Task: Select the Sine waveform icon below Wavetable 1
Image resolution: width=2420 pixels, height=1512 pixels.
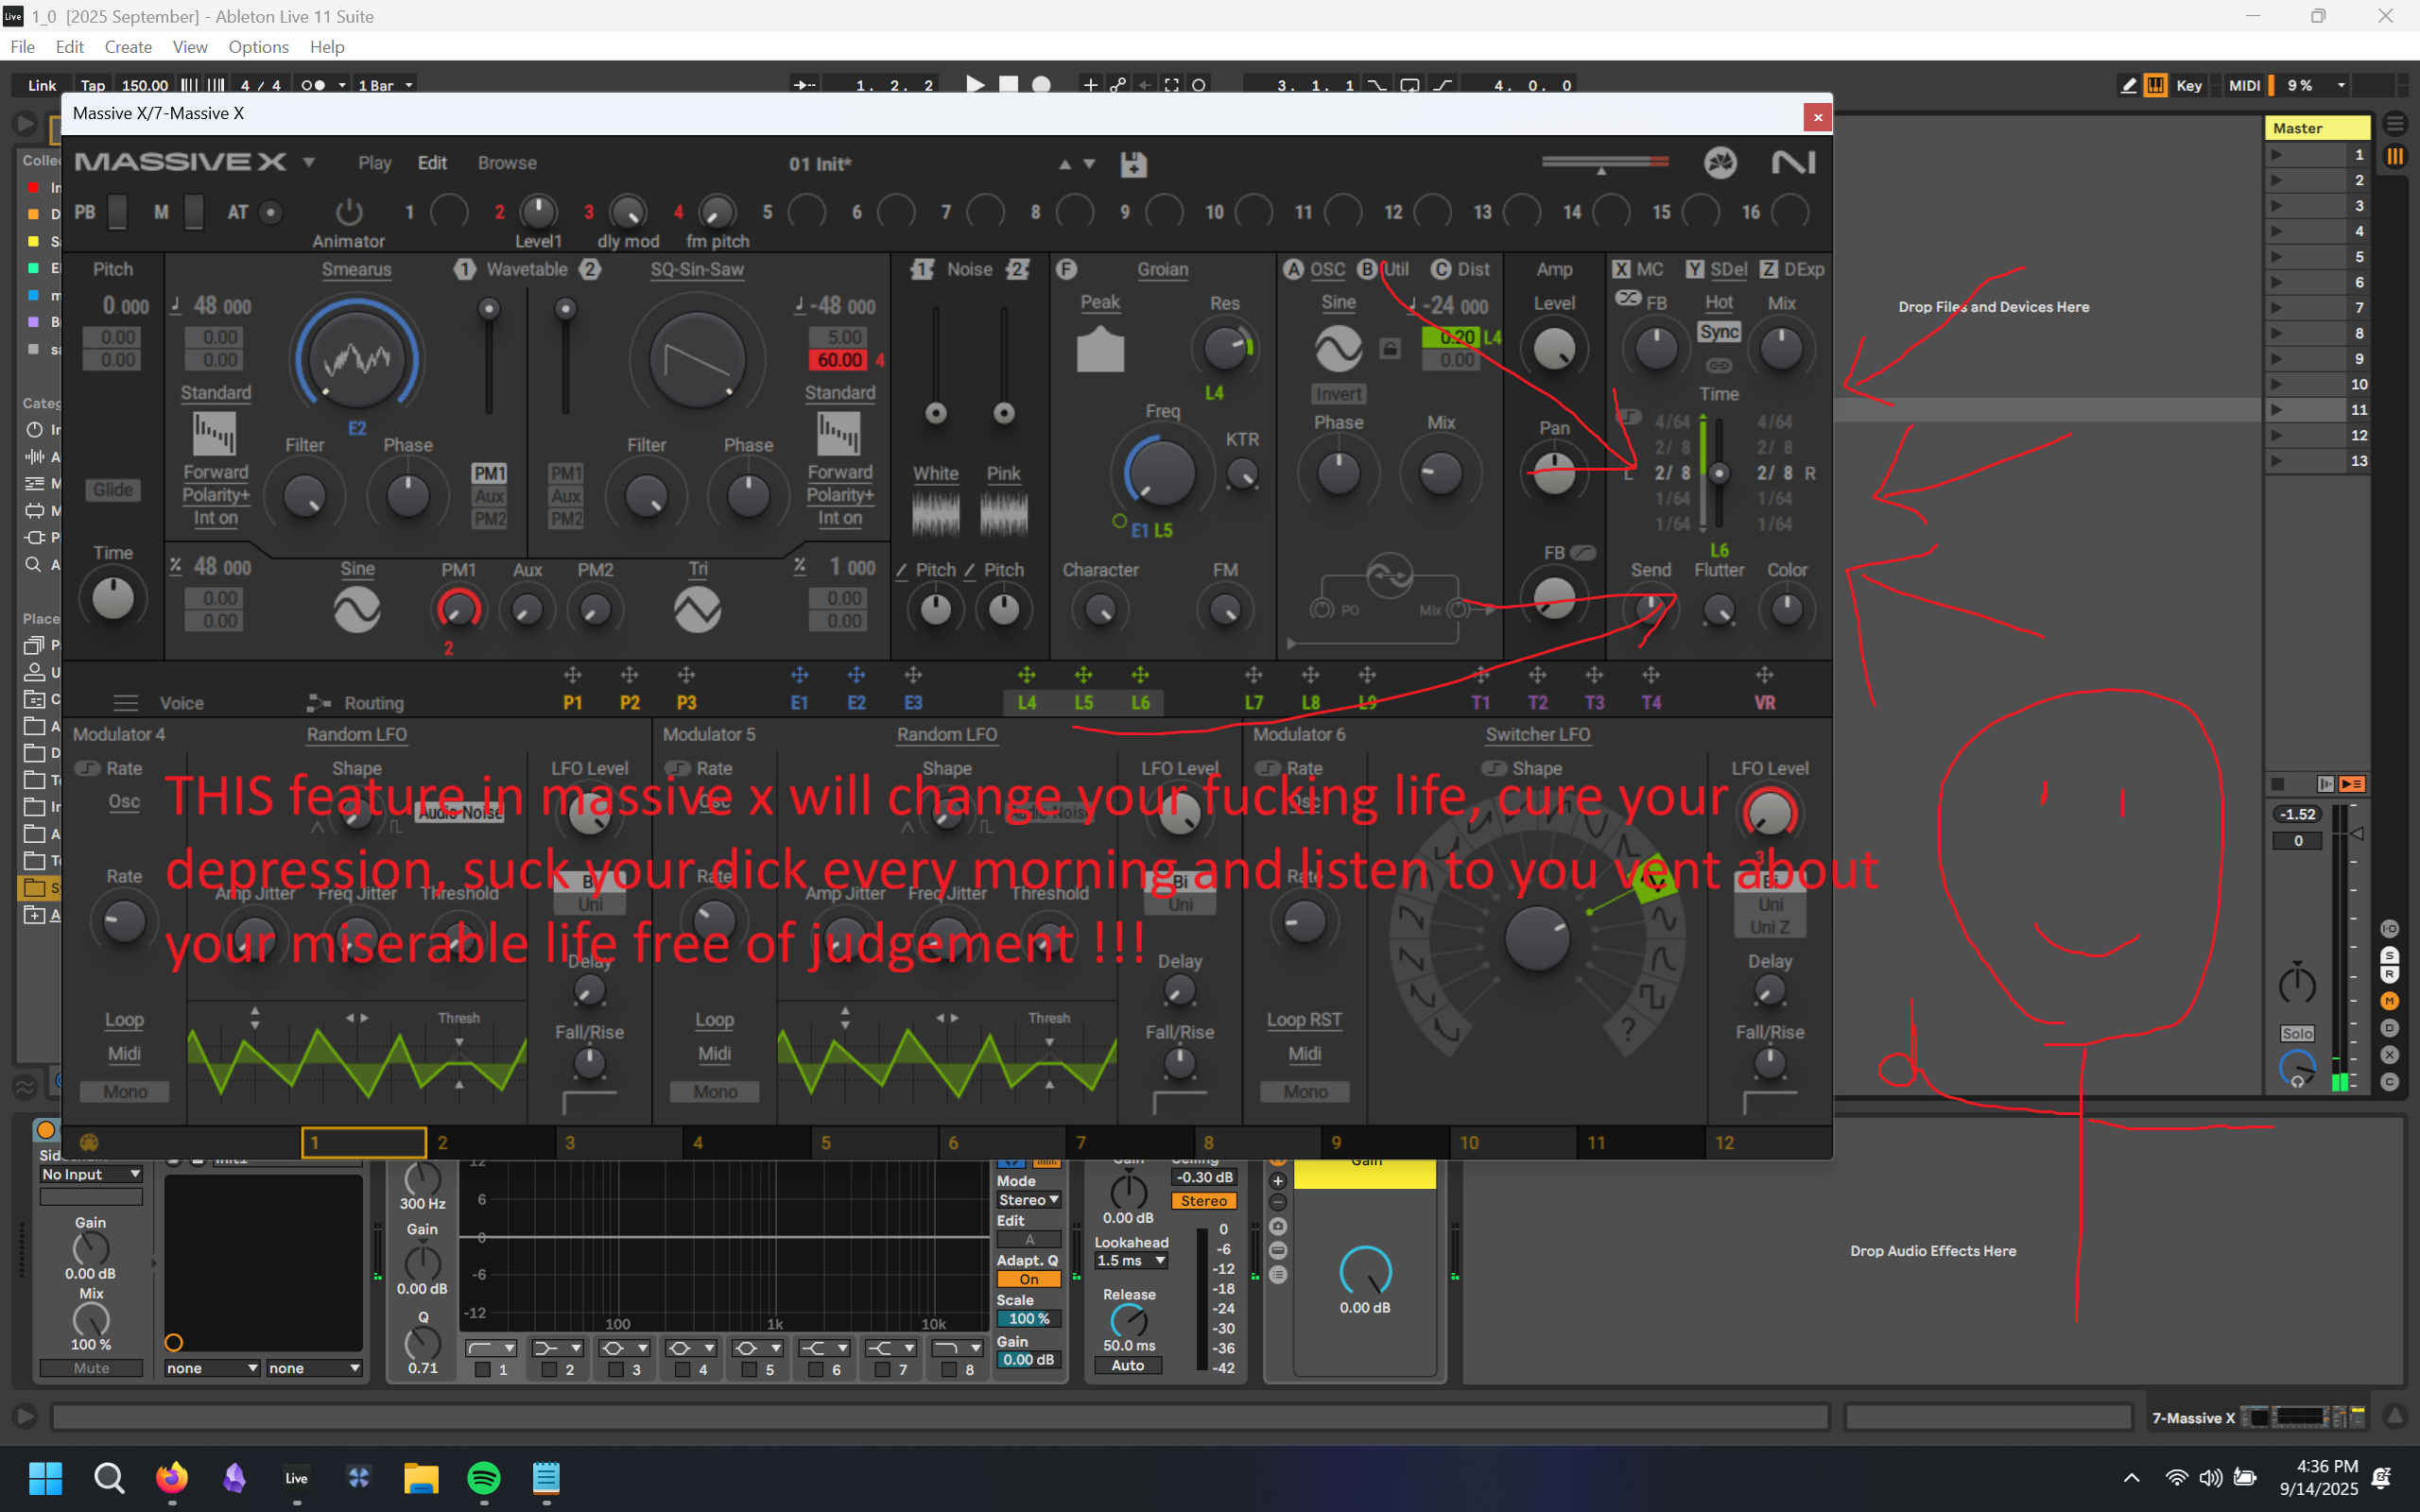Action: pyautogui.click(x=357, y=609)
